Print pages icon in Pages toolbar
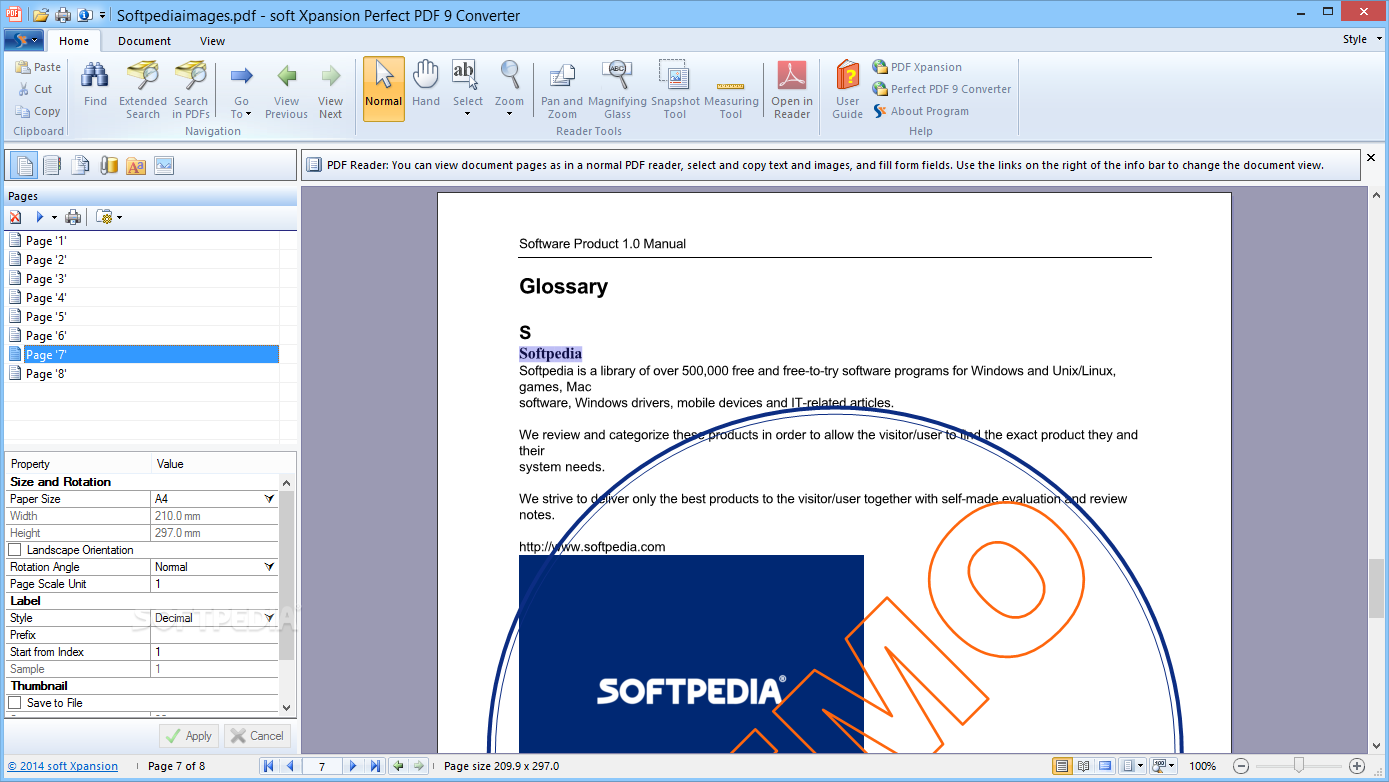1389x782 pixels. coord(73,217)
